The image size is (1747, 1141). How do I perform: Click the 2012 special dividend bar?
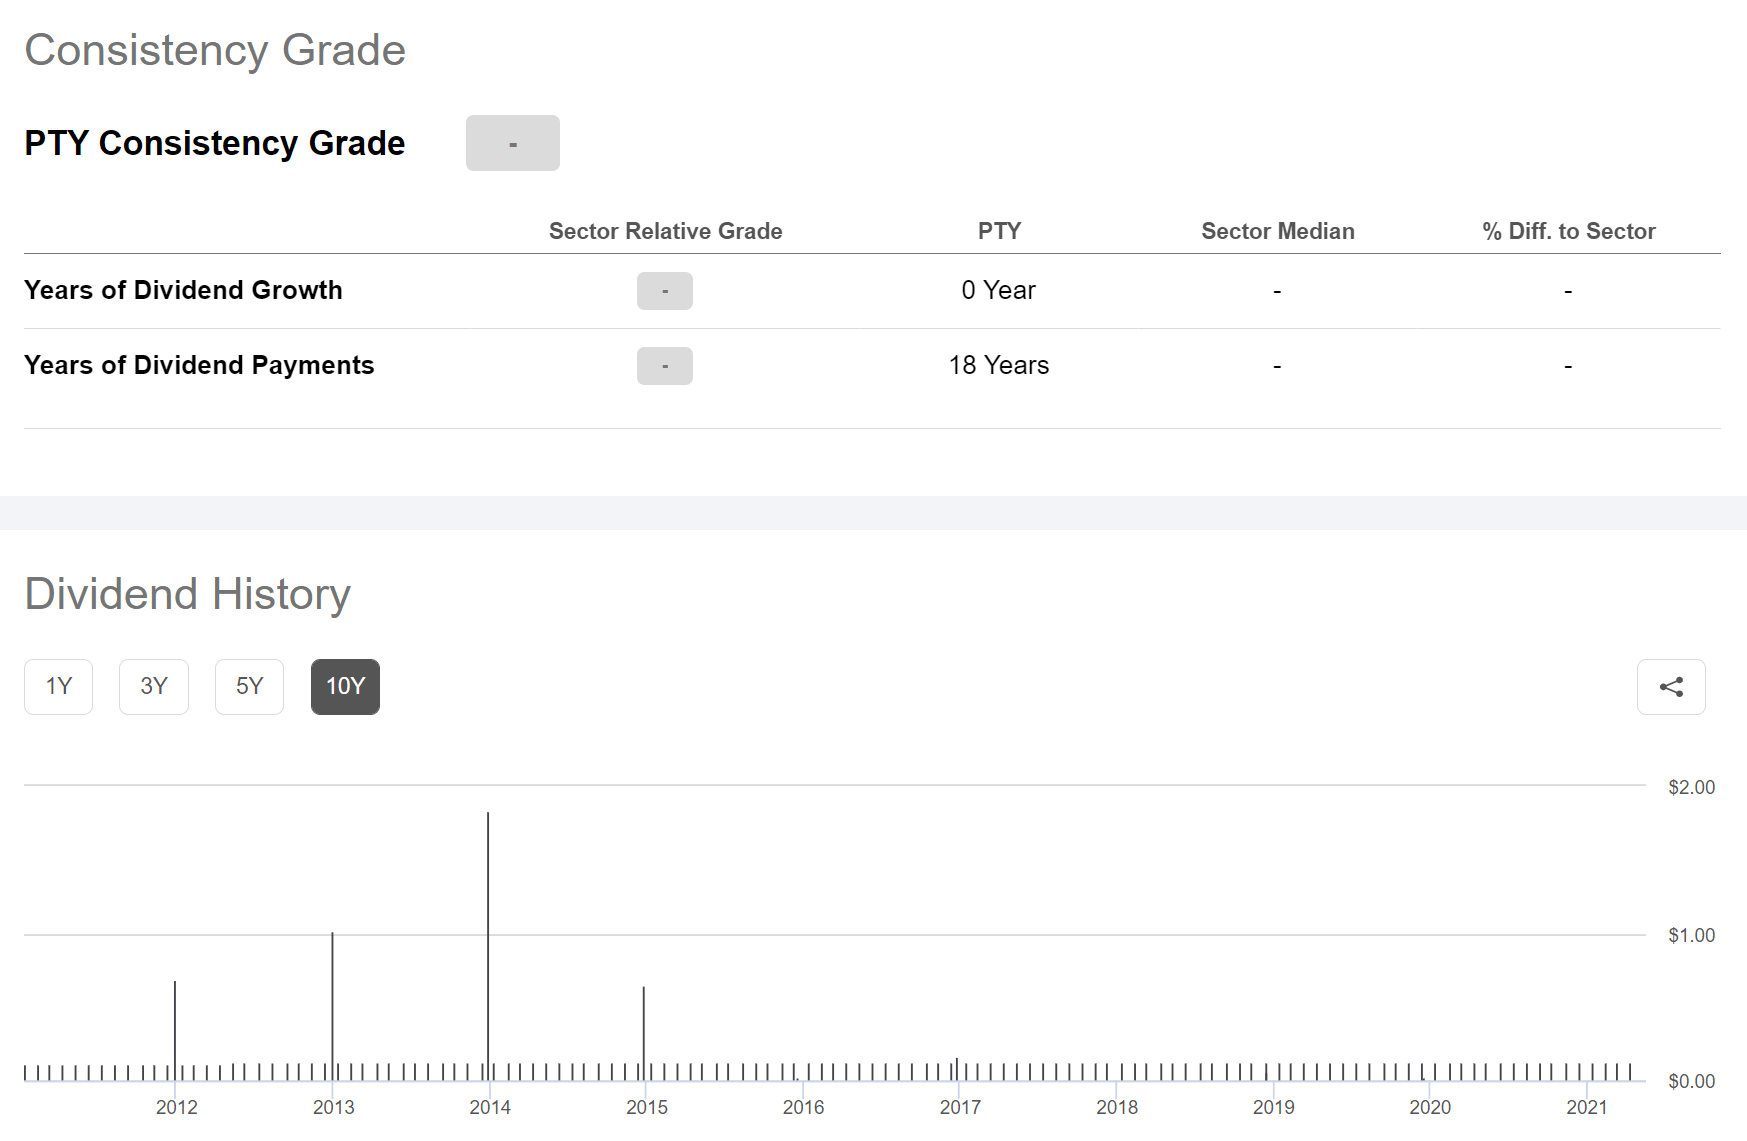tap(175, 1030)
